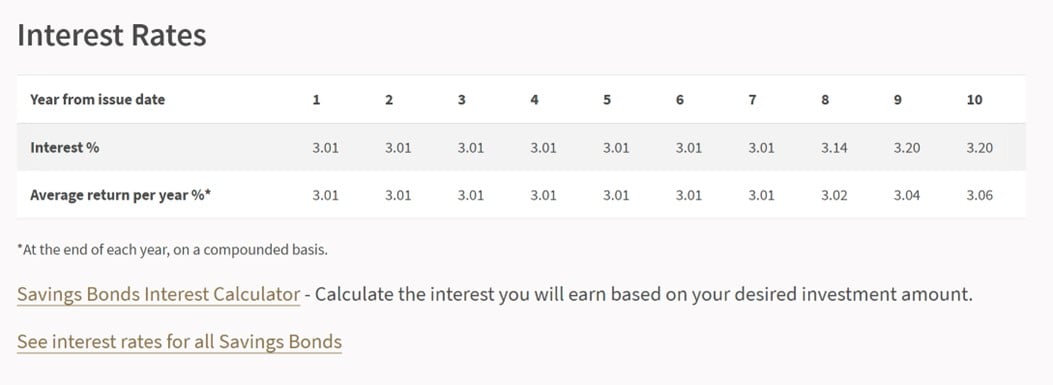Screen dimensions: 1053x385
Task: Select column header for year 3
Action: 461,99
